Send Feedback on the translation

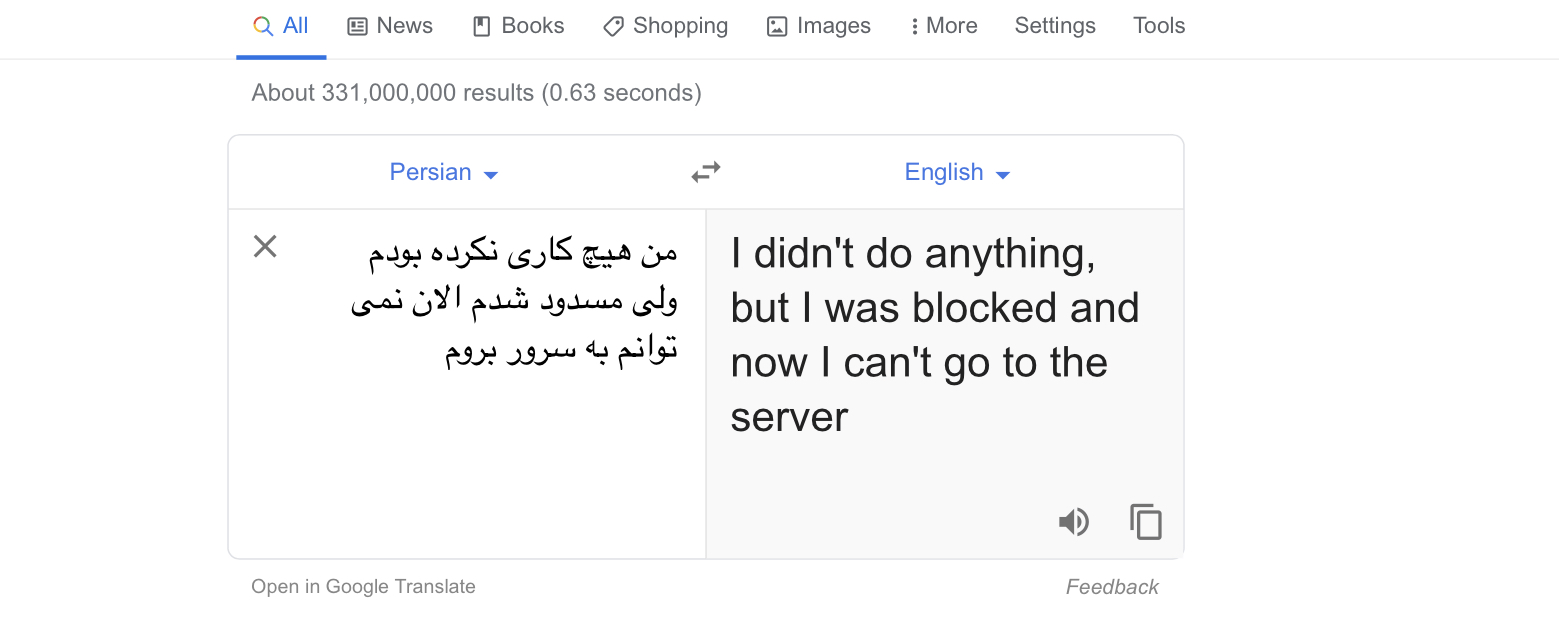click(x=1112, y=587)
